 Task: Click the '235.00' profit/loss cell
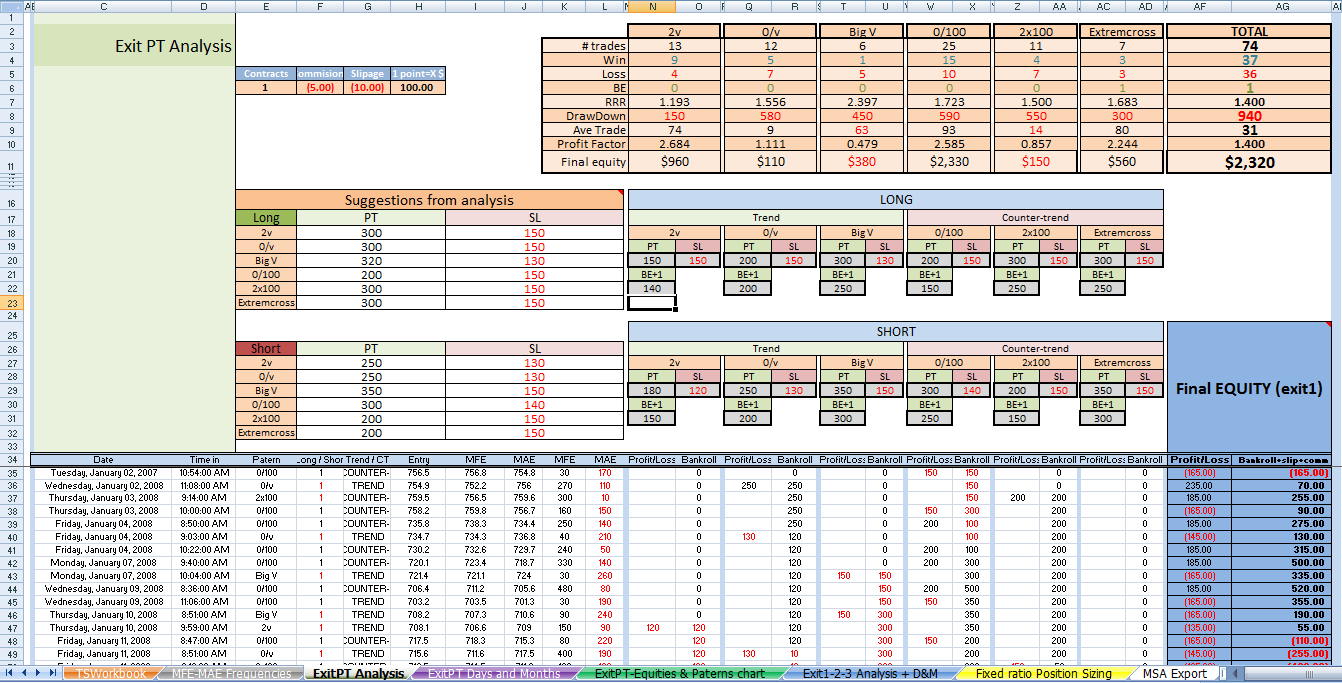(x=1200, y=485)
